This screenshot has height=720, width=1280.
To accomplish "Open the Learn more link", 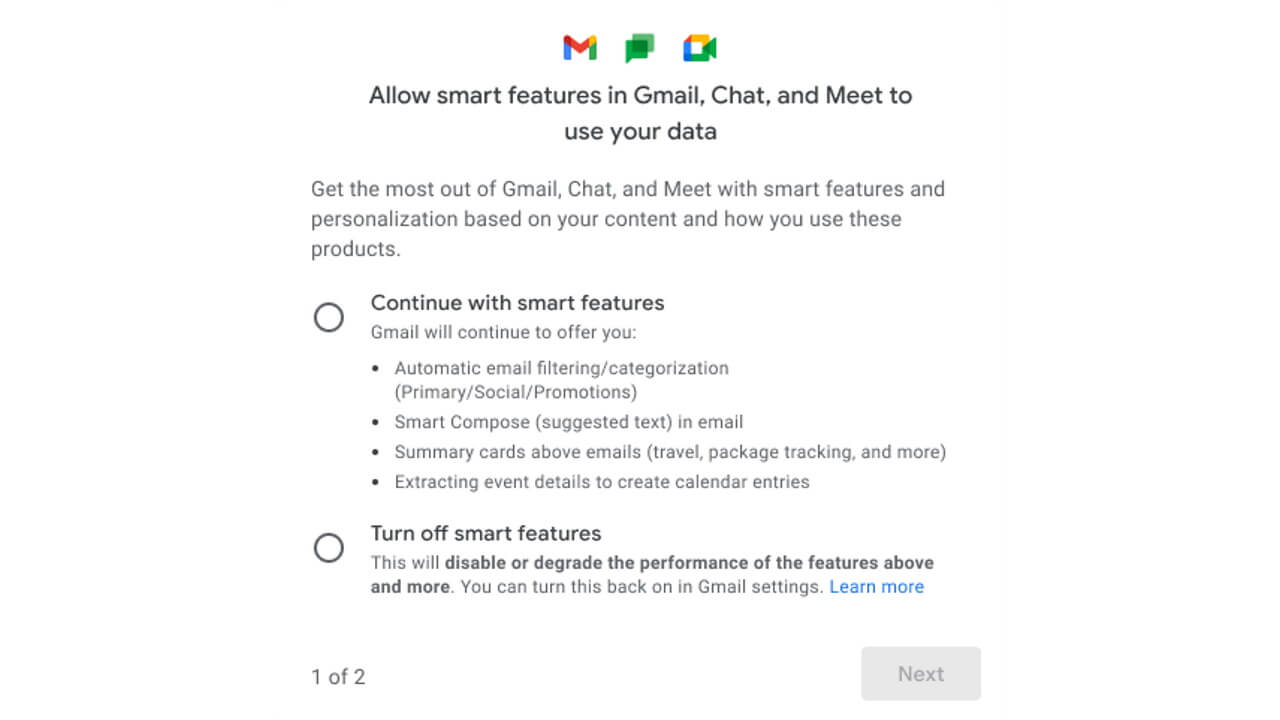I will 876,587.
